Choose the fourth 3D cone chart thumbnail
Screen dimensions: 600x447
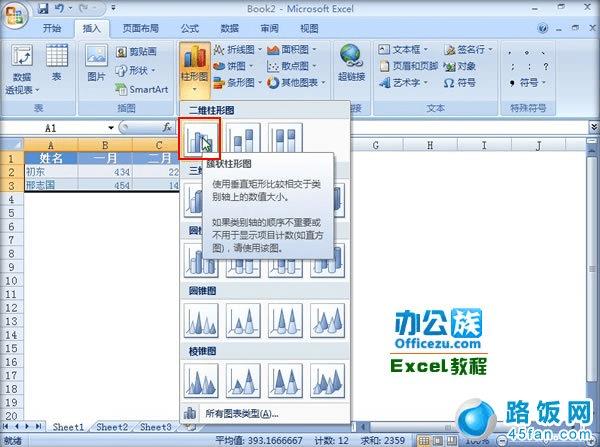click(x=328, y=320)
